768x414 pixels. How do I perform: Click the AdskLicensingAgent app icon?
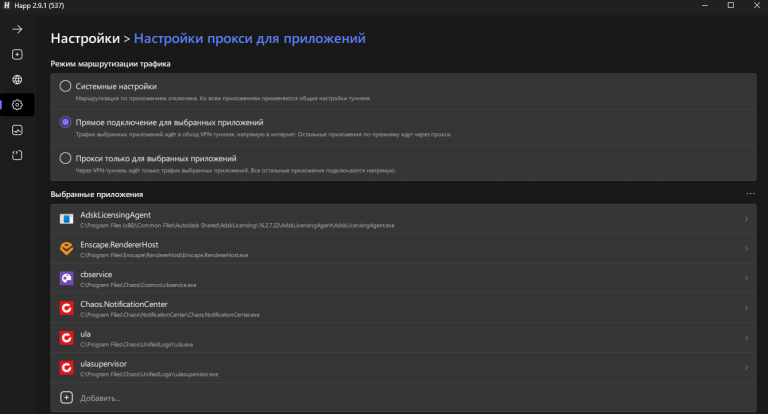[67, 219]
